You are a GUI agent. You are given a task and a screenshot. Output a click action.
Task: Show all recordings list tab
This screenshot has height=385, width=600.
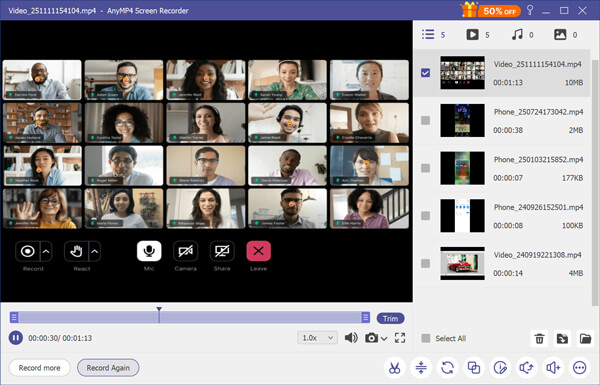click(x=433, y=35)
